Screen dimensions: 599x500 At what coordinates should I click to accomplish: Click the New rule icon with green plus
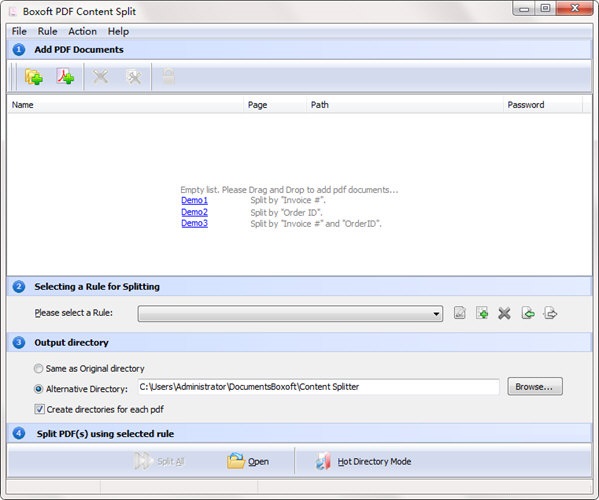(482, 313)
